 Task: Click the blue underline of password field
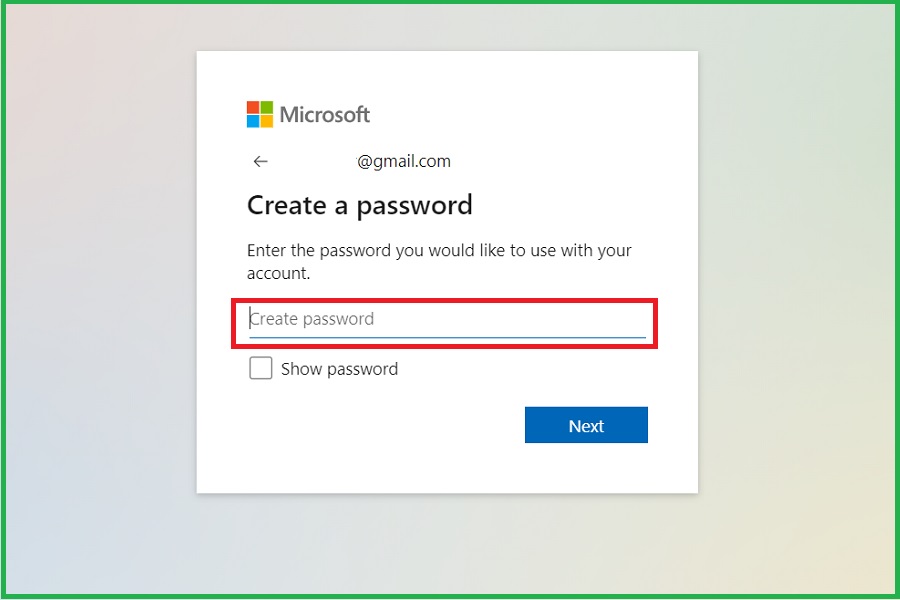tap(447, 337)
